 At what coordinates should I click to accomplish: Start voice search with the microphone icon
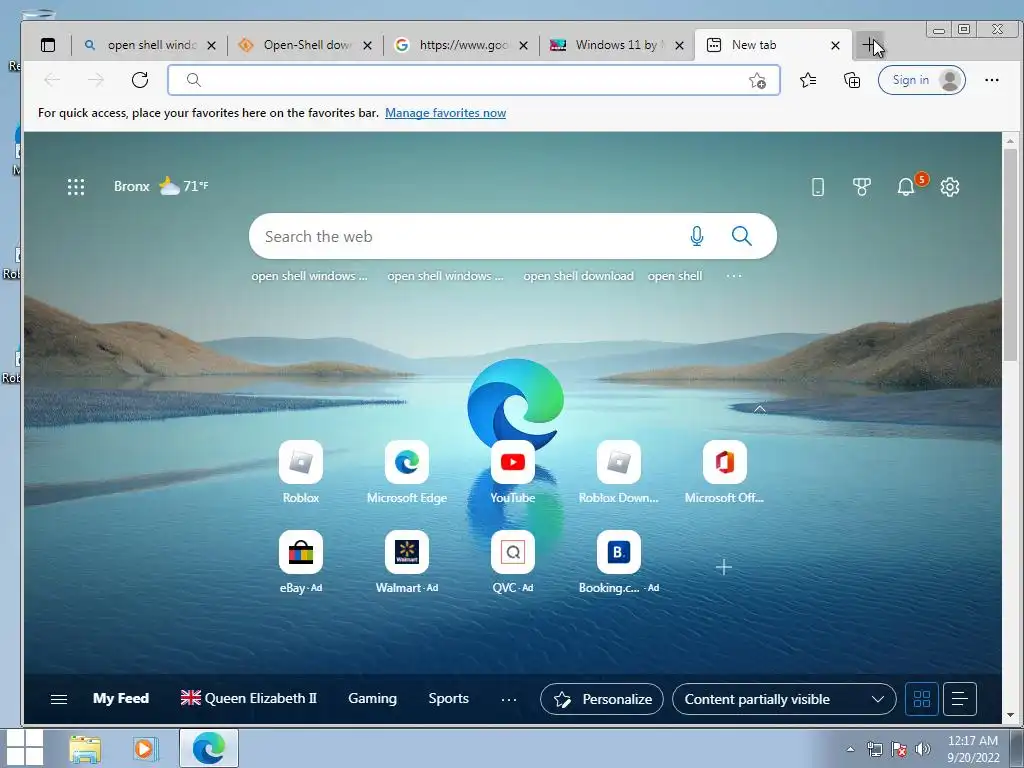click(x=697, y=236)
